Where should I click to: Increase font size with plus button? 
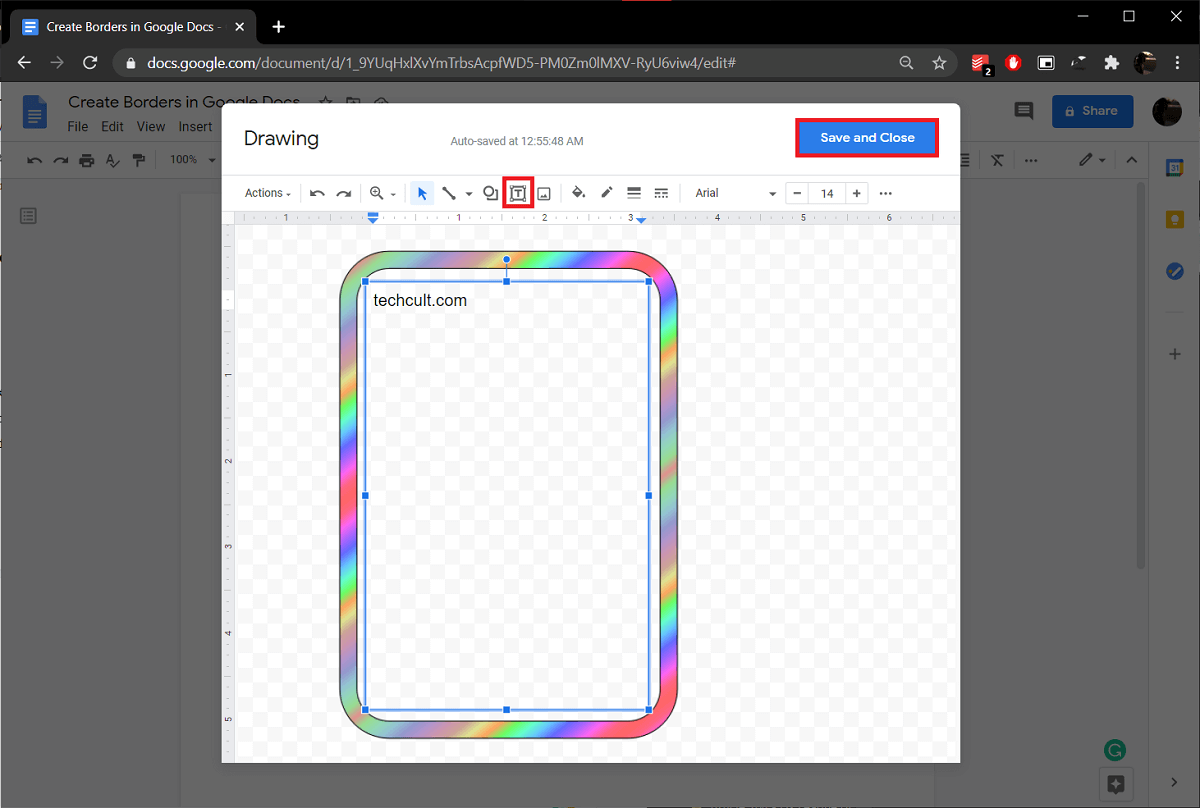click(857, 193)
